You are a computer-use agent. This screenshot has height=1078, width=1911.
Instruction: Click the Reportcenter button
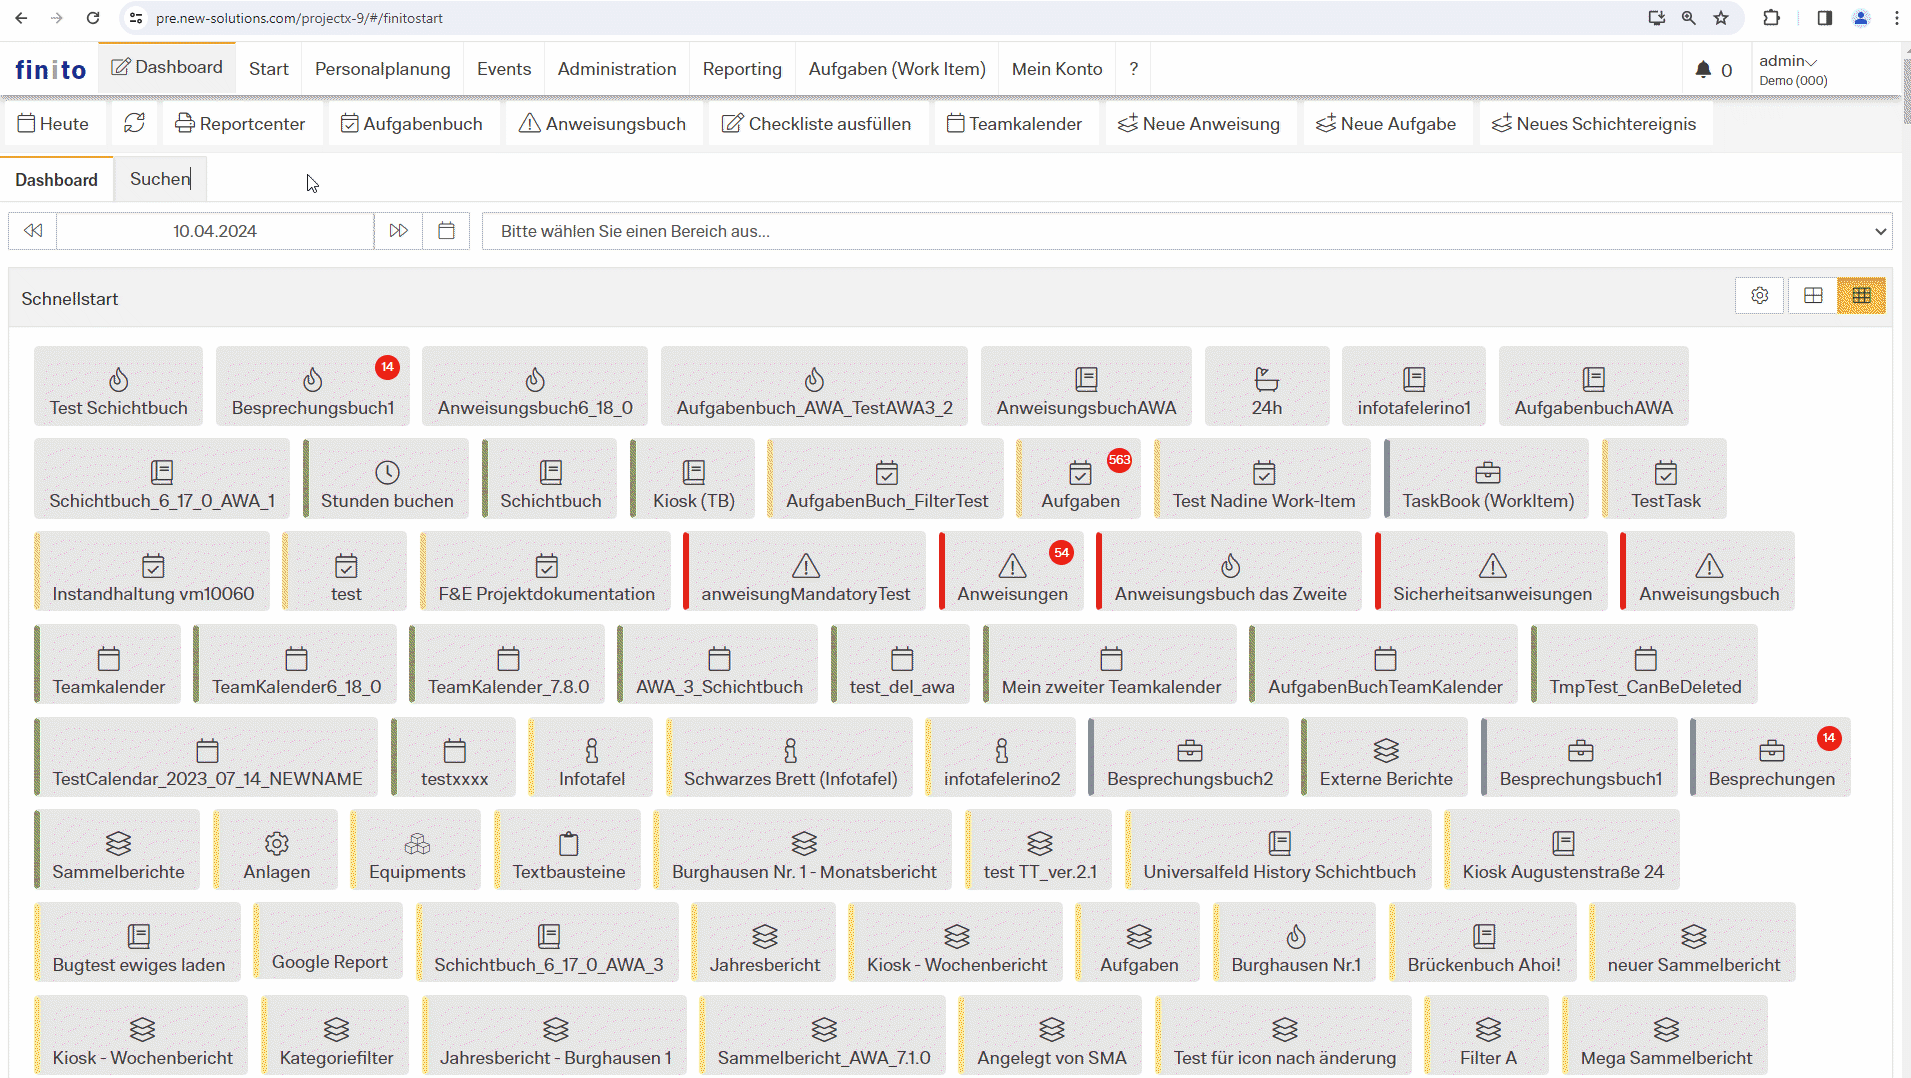coord(240,123)
